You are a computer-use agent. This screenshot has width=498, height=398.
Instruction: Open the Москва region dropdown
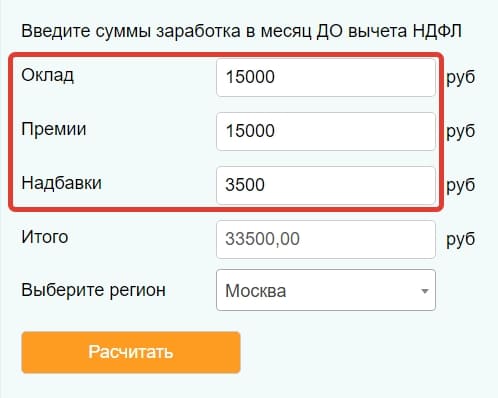coord(326,290)
